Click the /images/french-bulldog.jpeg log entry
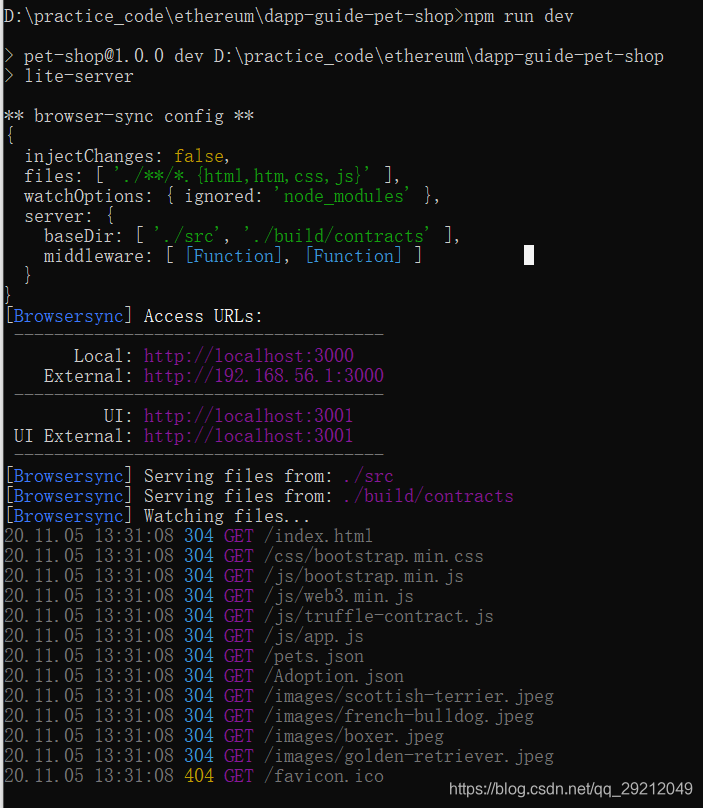This screenshot has height=808, width=703. click(269, 716)
